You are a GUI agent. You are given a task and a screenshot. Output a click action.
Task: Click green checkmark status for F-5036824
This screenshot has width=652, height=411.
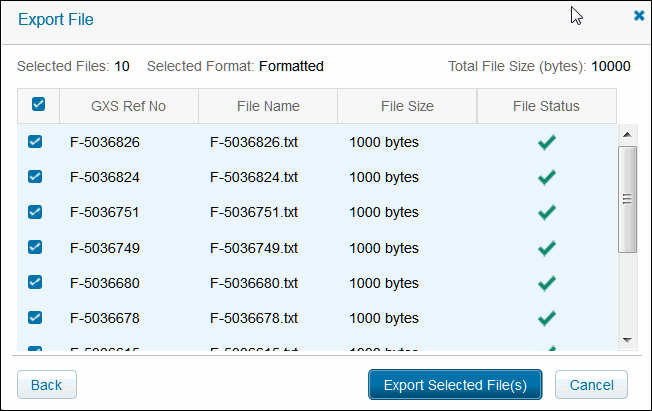point(546,177)
